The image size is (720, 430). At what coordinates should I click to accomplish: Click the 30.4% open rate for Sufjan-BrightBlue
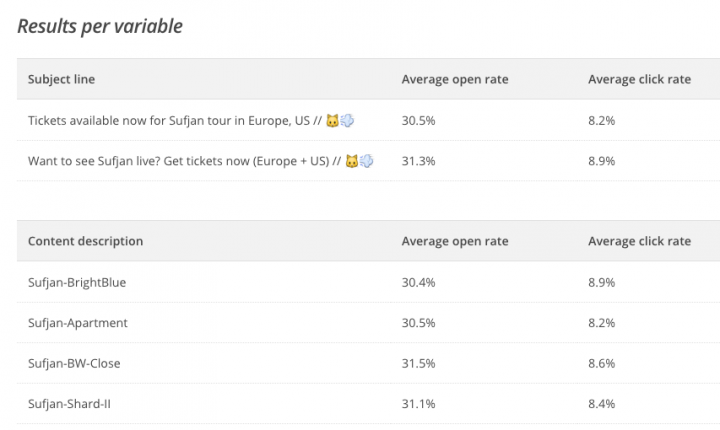coord(418,283)
